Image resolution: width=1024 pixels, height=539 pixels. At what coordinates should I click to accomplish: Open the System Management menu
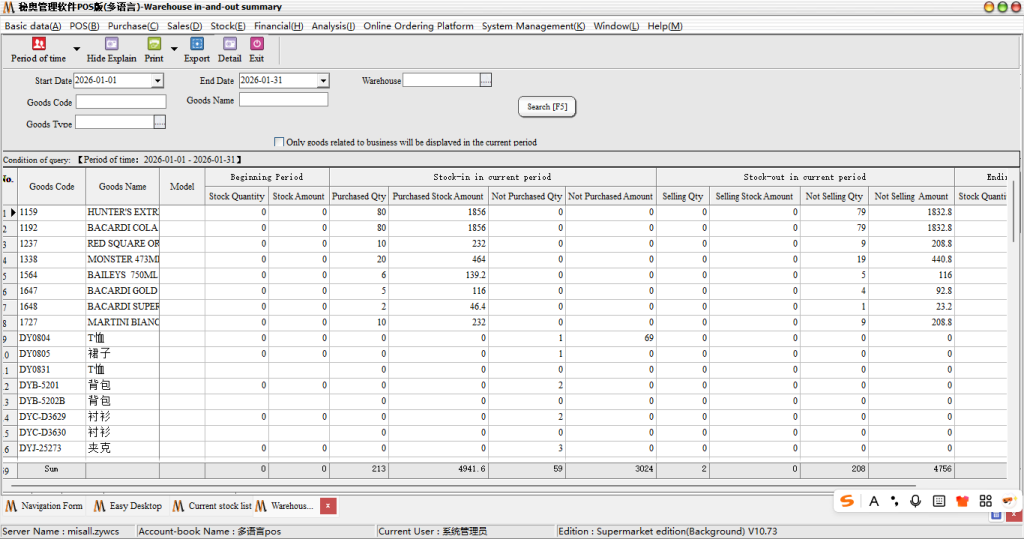pos(533,26)
